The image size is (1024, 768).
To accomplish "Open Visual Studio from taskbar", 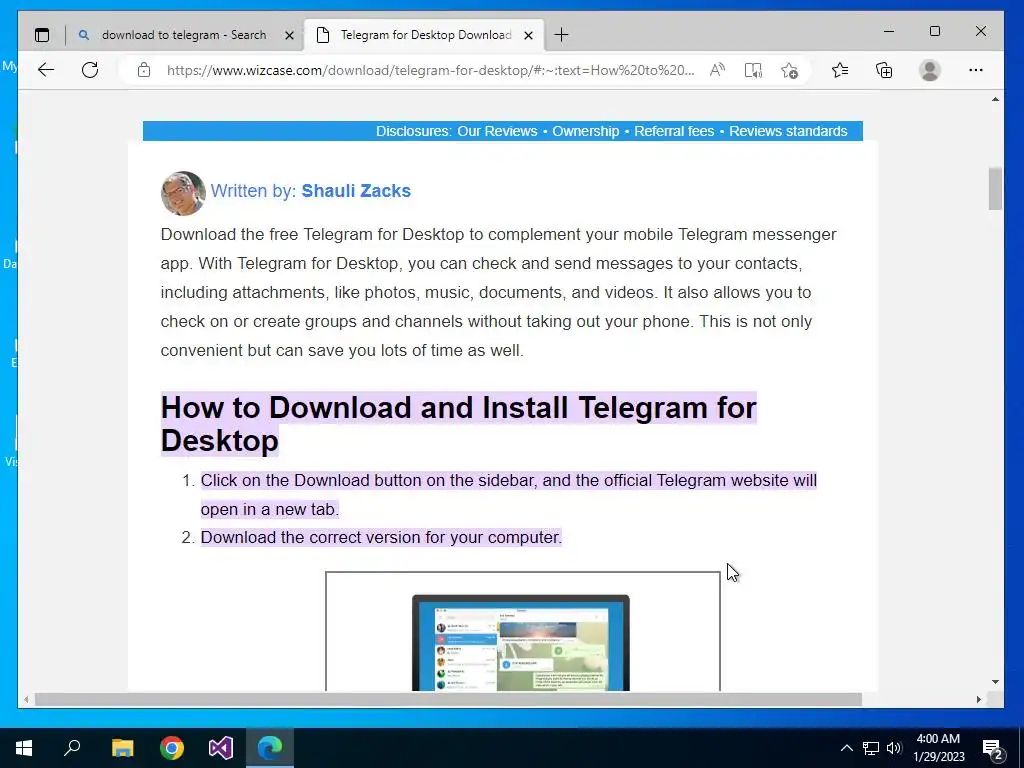I will 221,748.
